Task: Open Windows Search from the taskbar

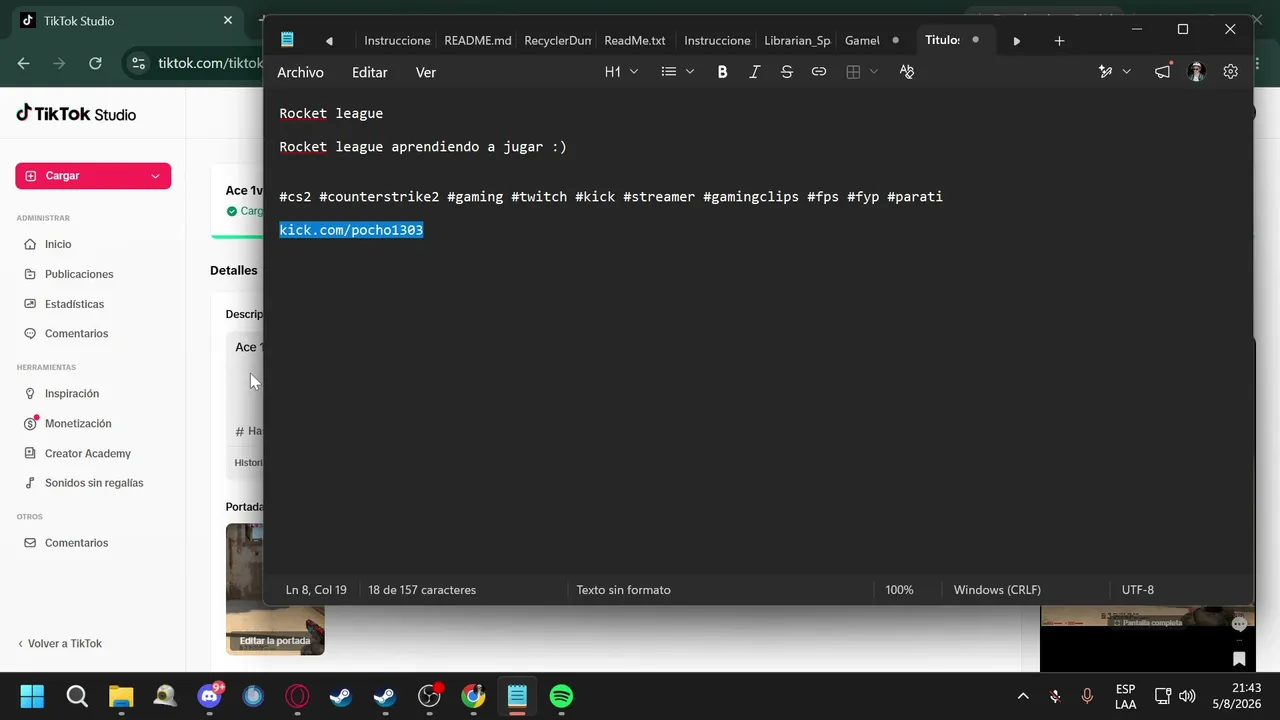Action: pos(76,696)
